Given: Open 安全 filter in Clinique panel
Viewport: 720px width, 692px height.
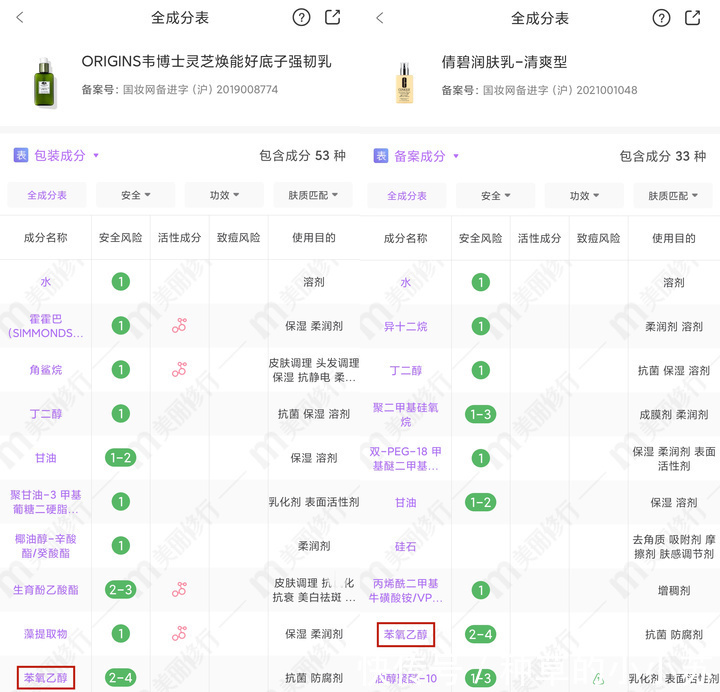Looking at the screenshot, I should (x=495, y=196).
